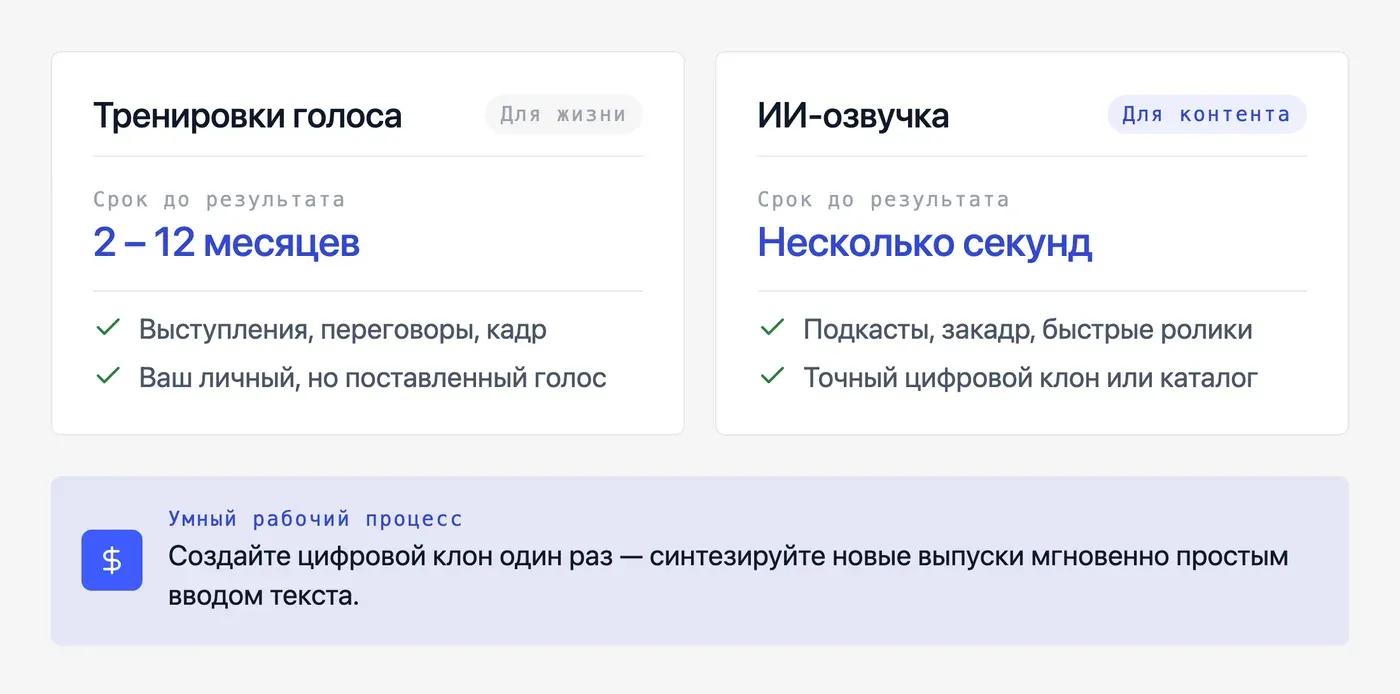1400x694 pixels.
Task: Click the "Умный рабочий процесс" label
Action: pos(315,519)
